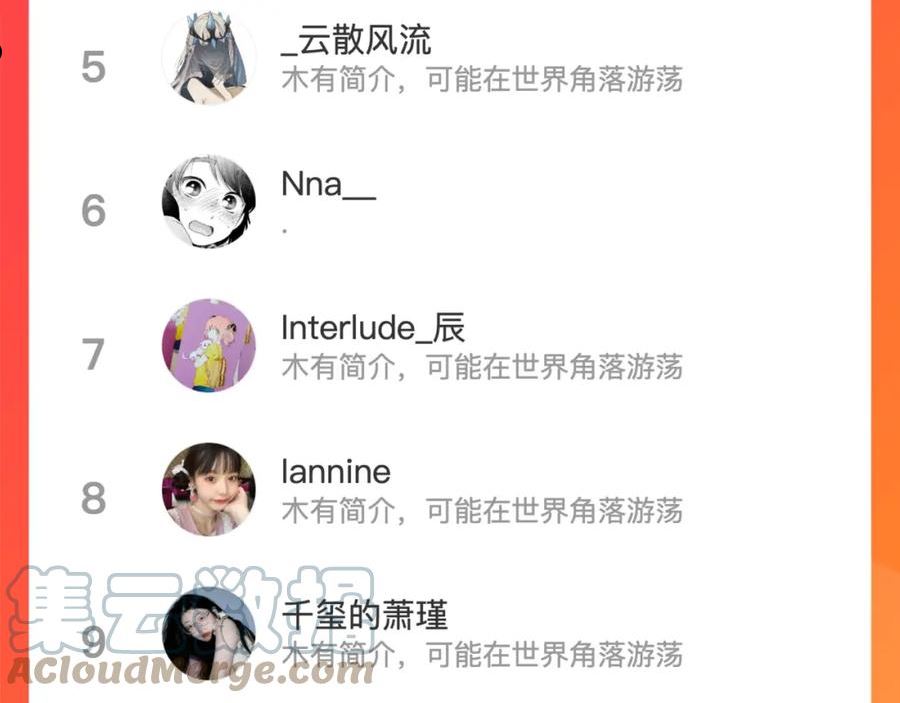Tap the bio text under _云散风流

(x=482, y=79)
